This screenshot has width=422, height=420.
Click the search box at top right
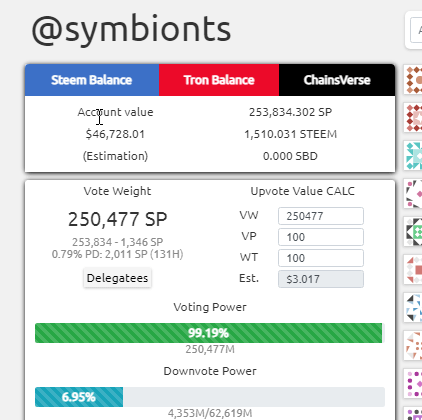click(416, 30)
